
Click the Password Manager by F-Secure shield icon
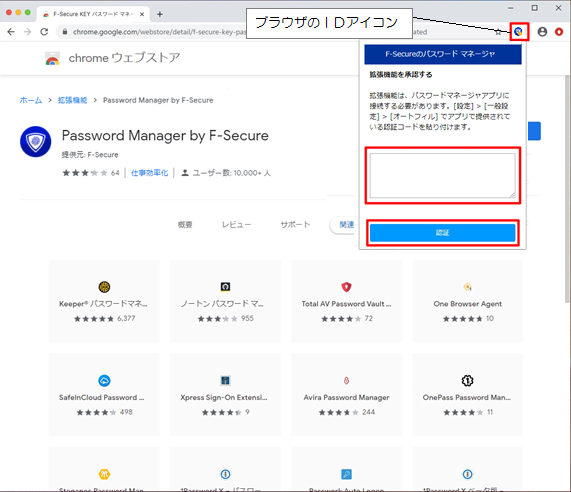[35, 142]
